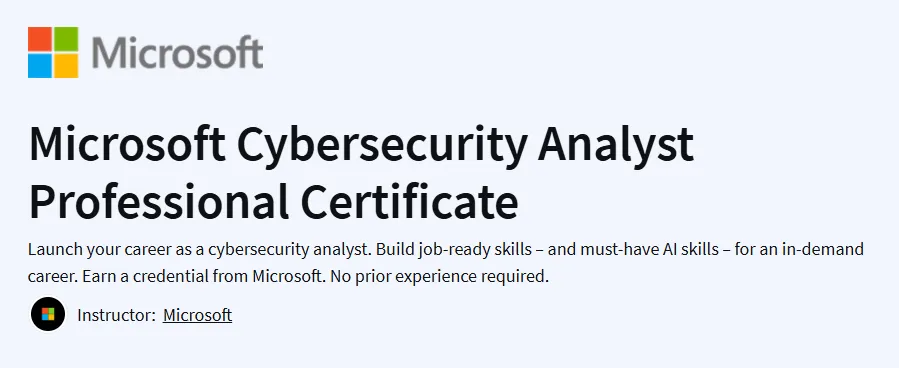899x368 pixels.
Task: Click the gray Microsoft wordmark beside logo
Action: tap(177, 52)
